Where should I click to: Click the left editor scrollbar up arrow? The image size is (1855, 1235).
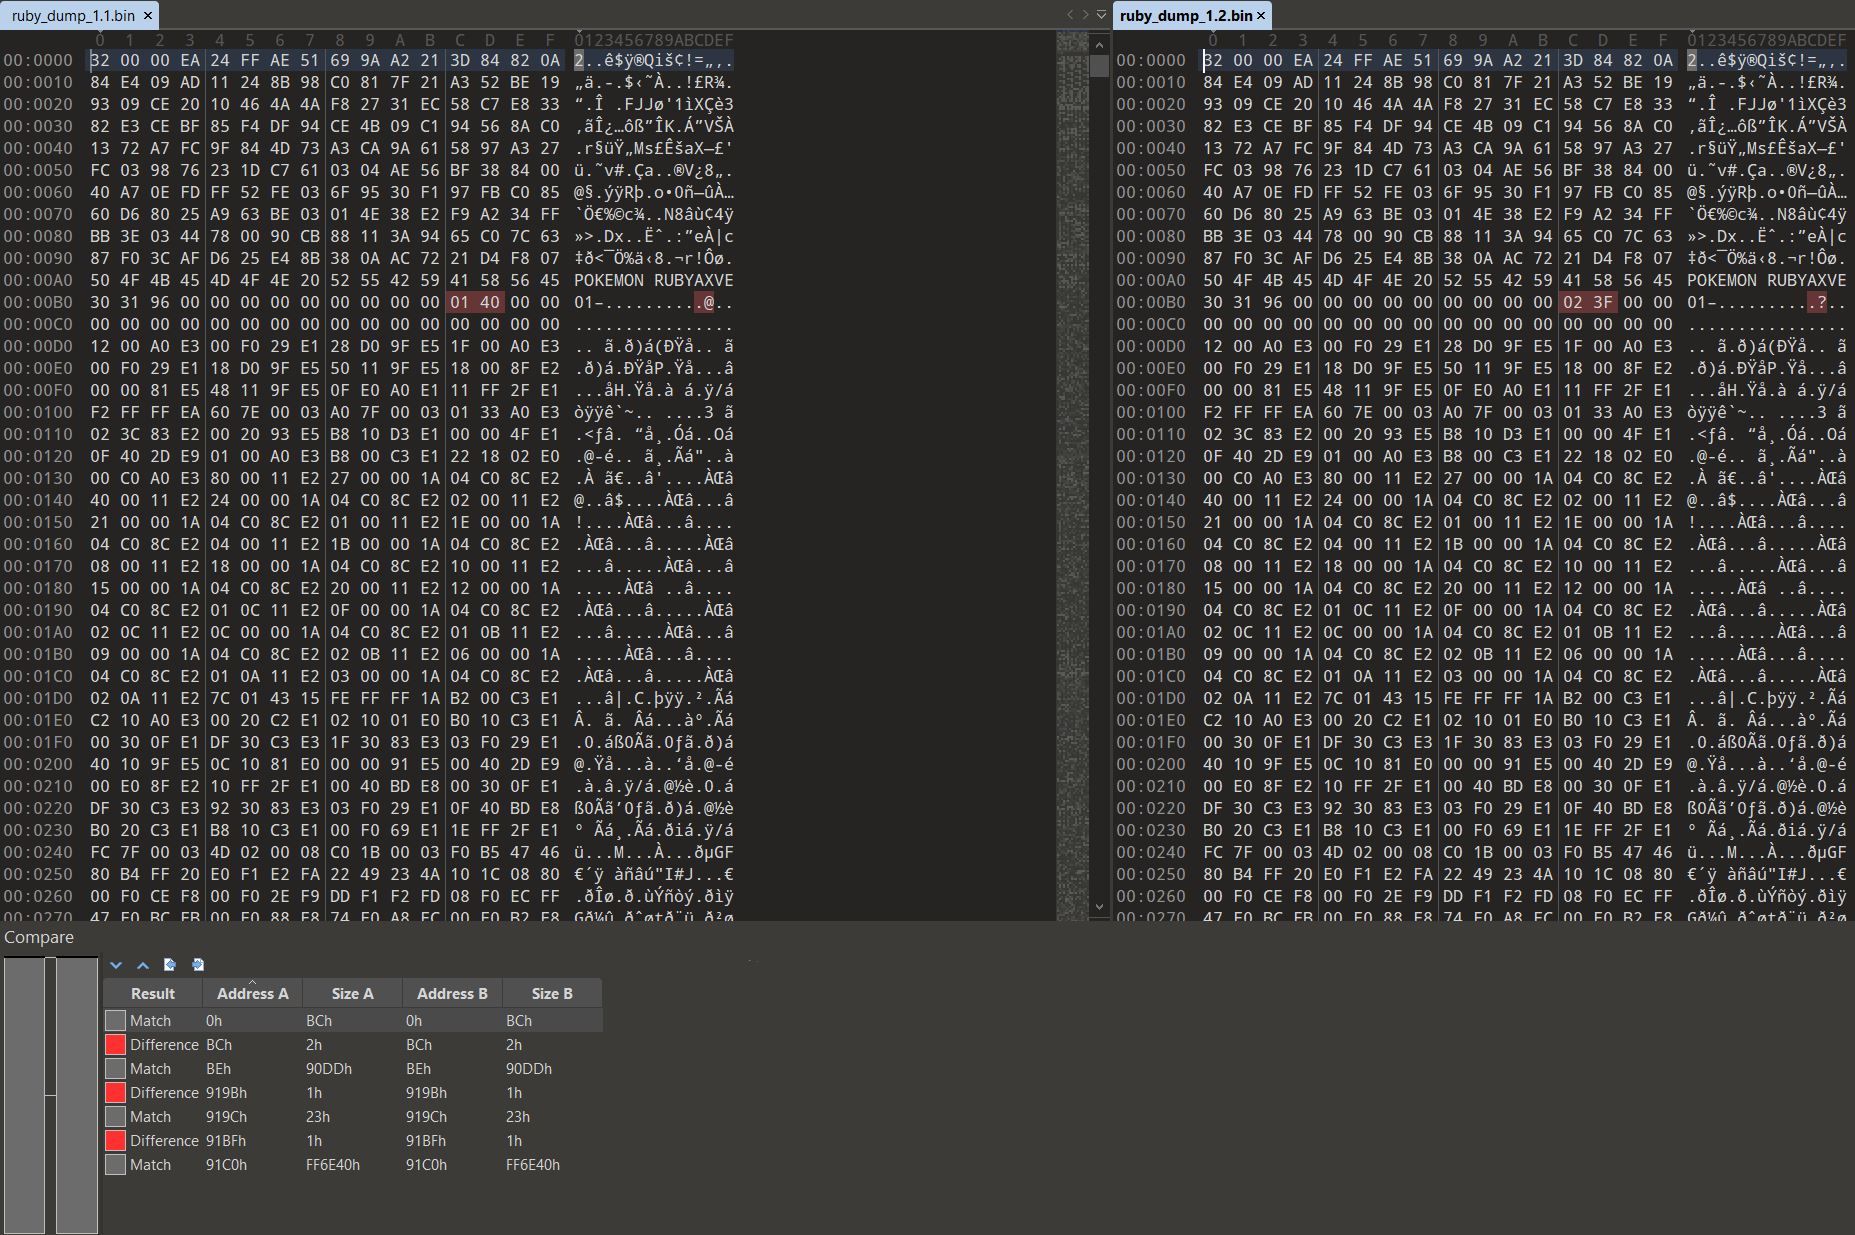1099,45
